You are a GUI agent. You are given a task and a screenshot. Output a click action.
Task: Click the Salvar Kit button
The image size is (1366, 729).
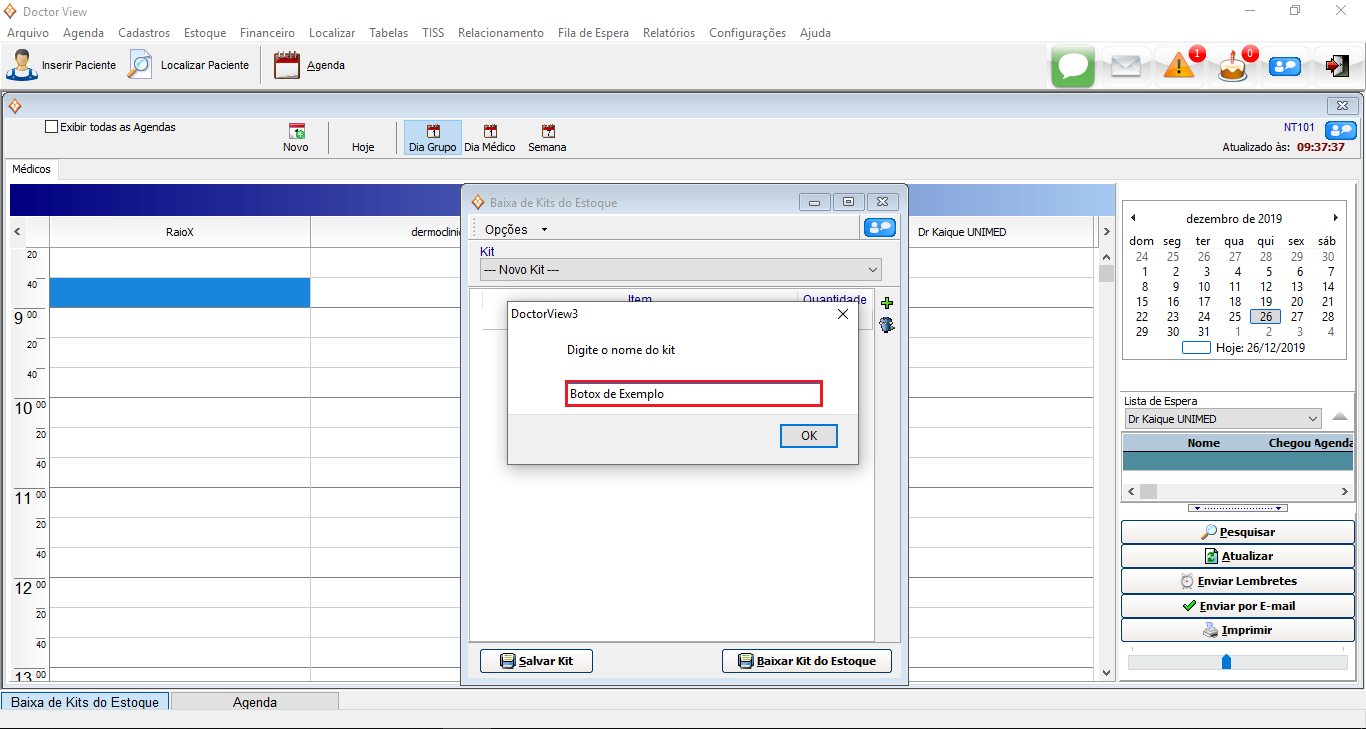[x=536, y=661]
